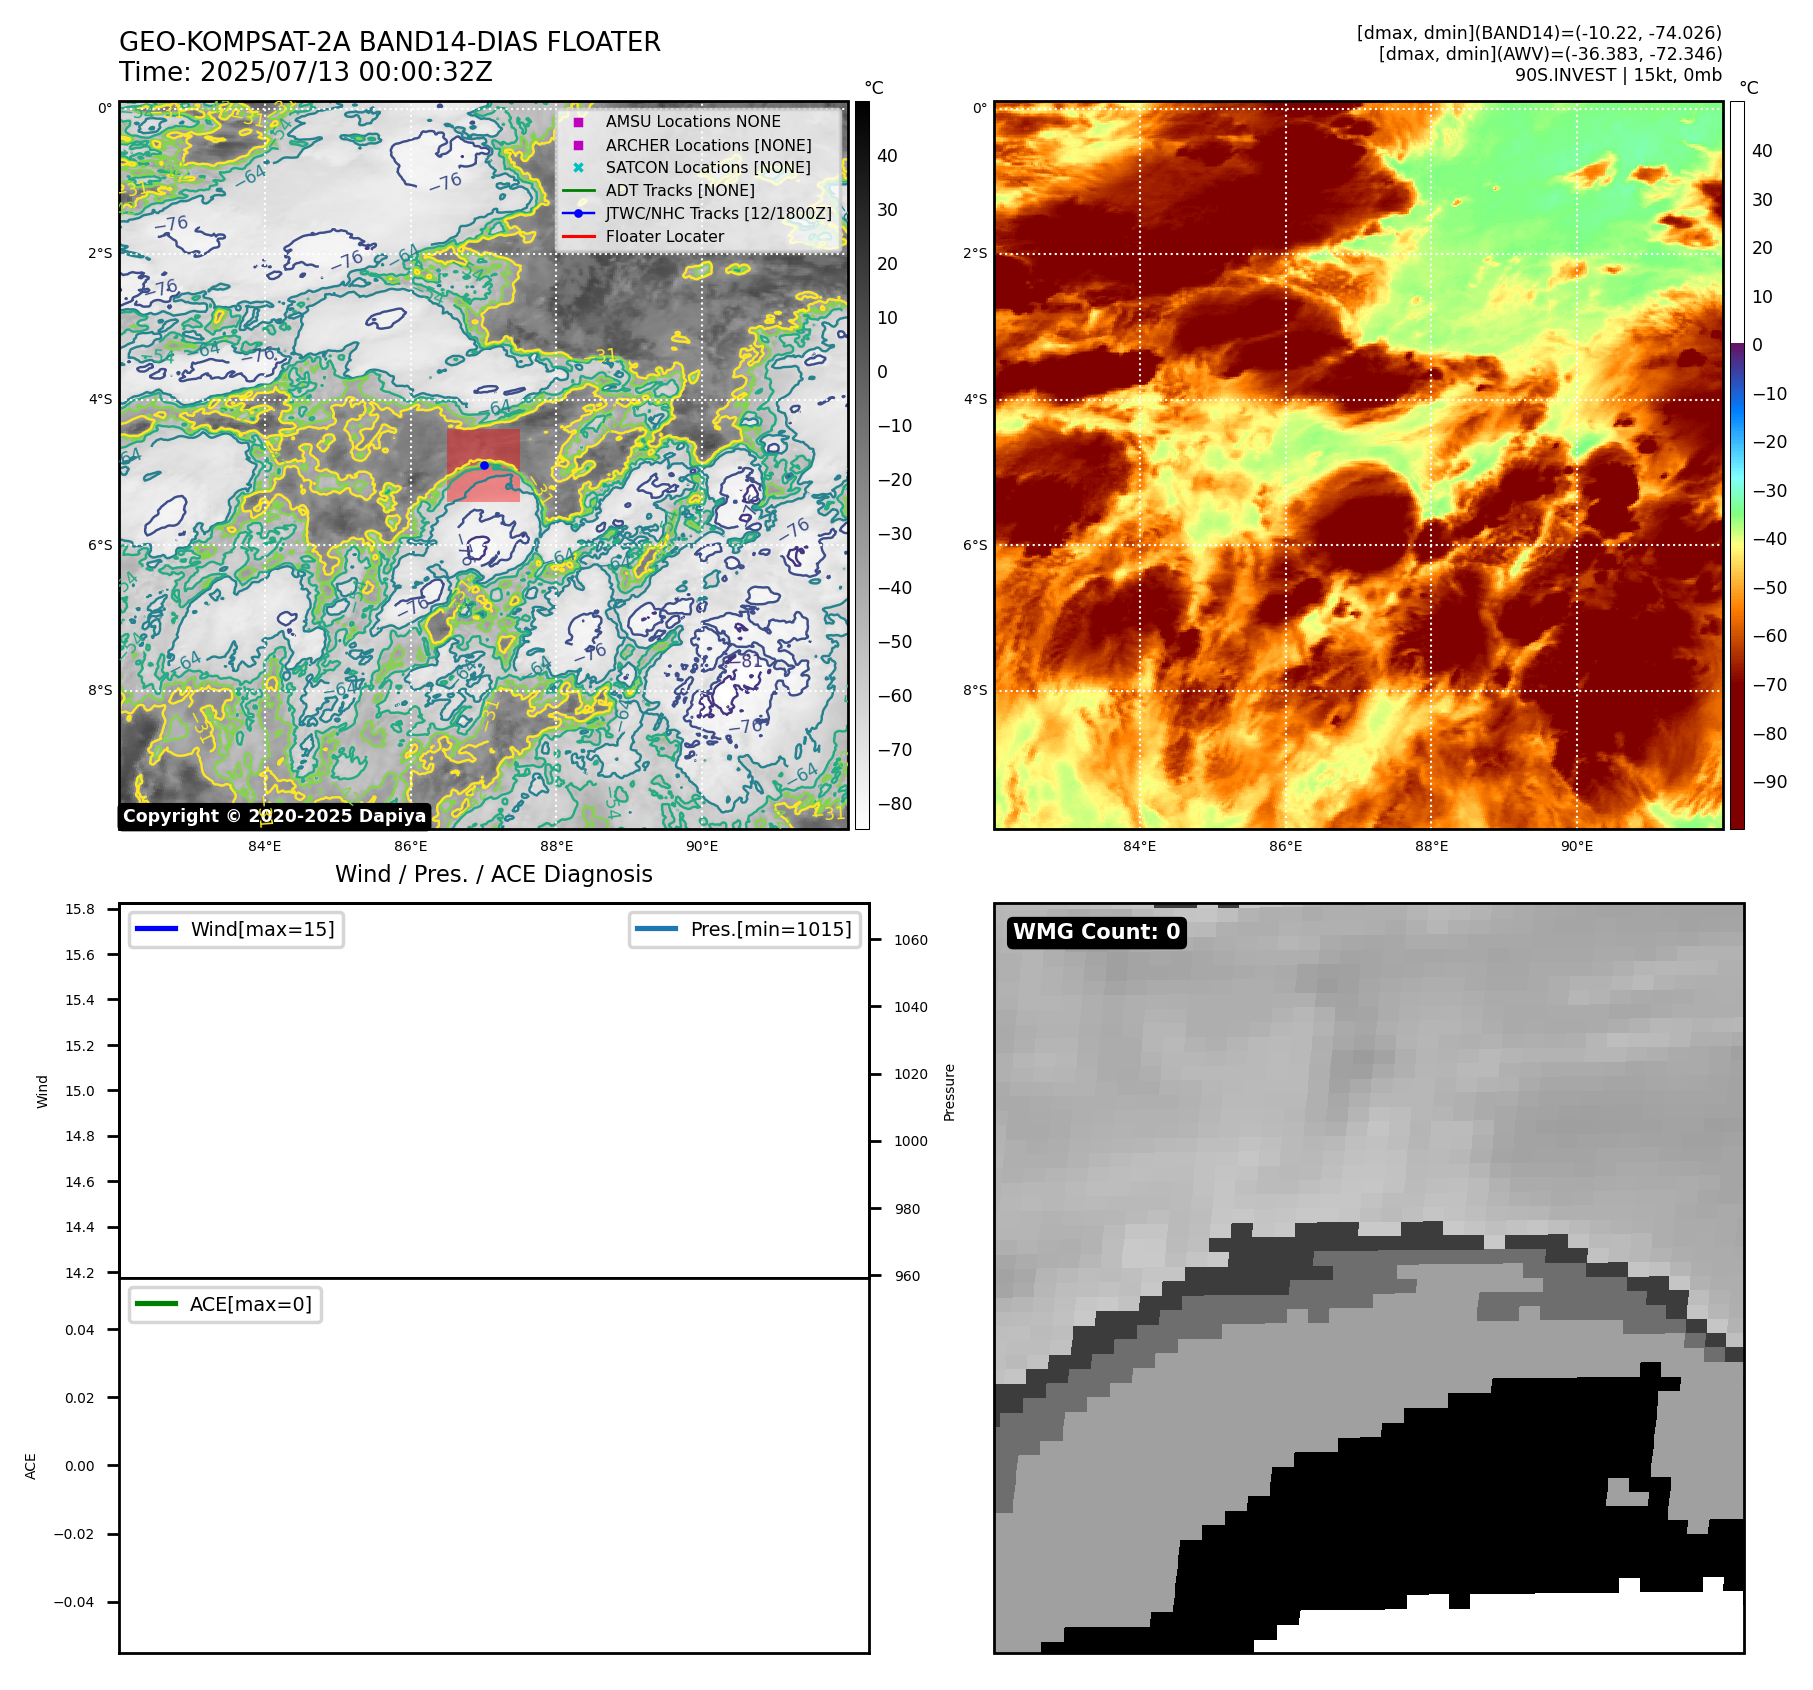Click the '2°S' tick beside the right map
This screenshot has width=1813, height=1690.
[975, 253]
